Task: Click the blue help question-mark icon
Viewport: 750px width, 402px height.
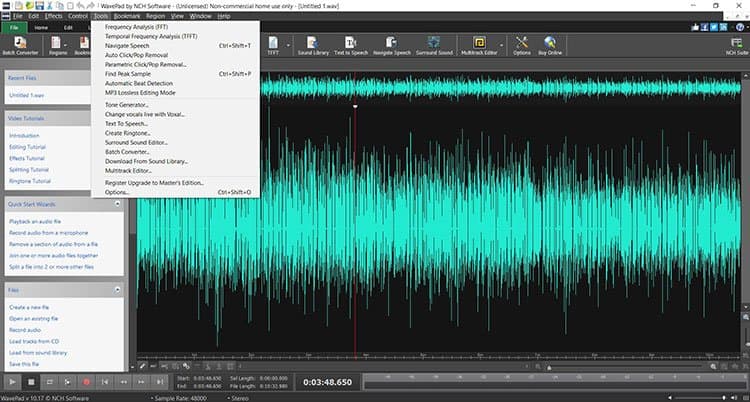Action: click(x=739, y=28)
